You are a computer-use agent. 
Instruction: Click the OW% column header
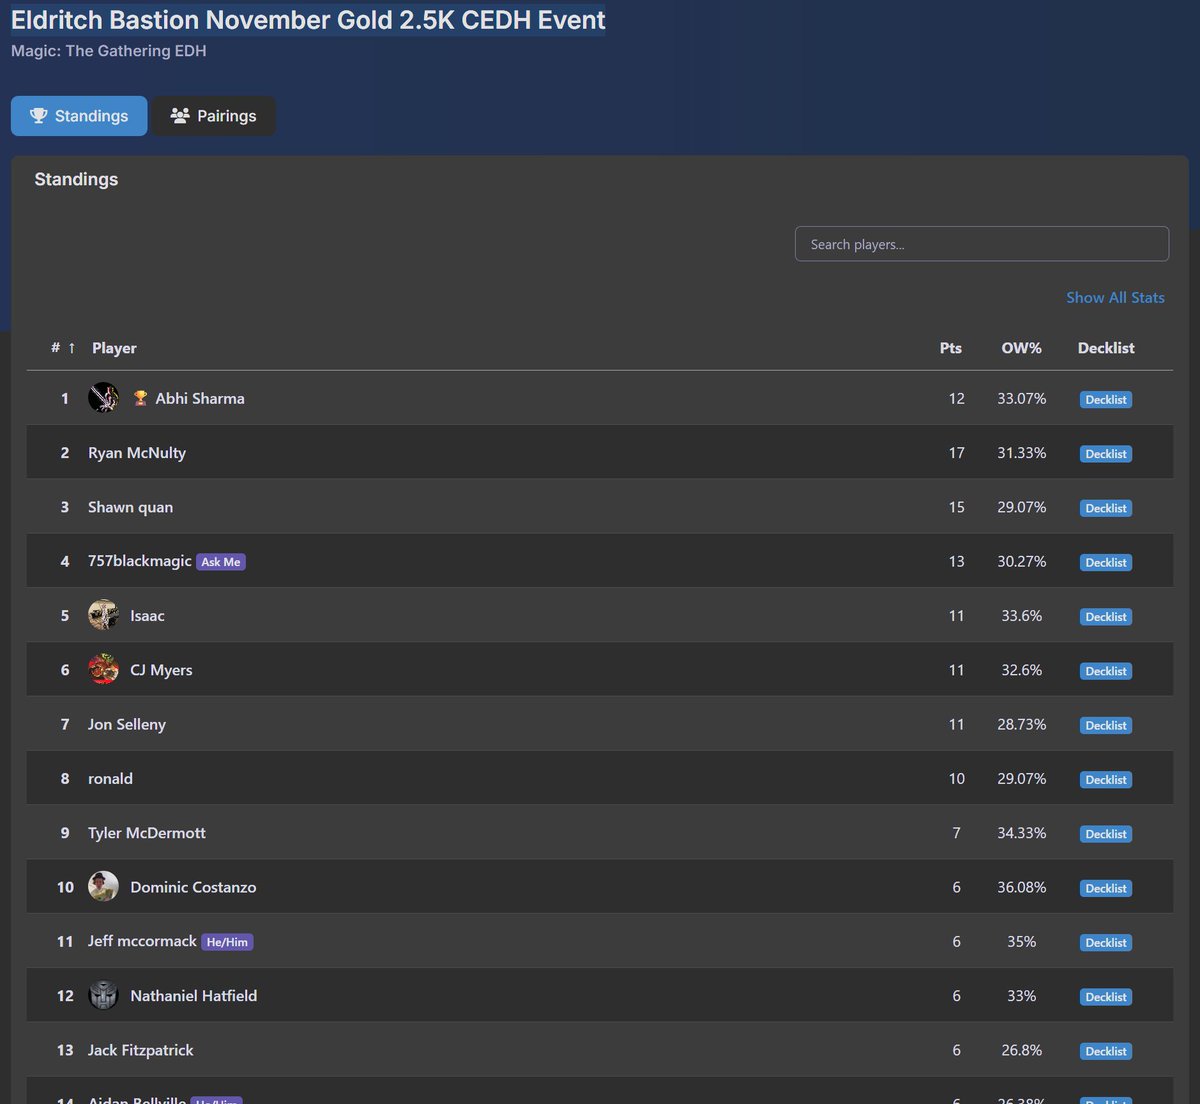coord(1021,348)
